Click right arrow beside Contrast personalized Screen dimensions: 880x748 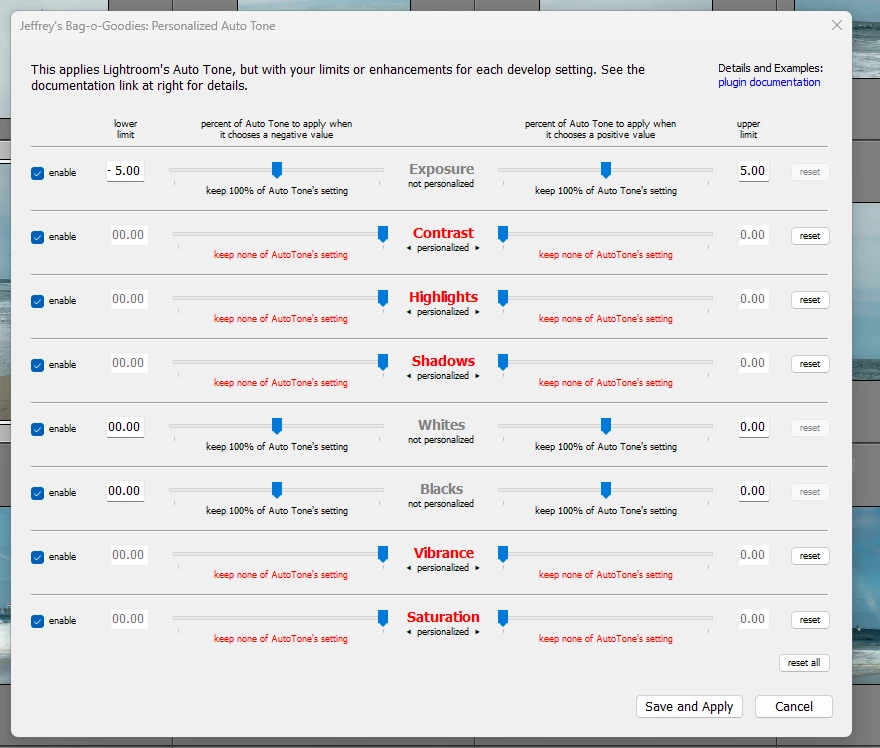click(477, 248)
